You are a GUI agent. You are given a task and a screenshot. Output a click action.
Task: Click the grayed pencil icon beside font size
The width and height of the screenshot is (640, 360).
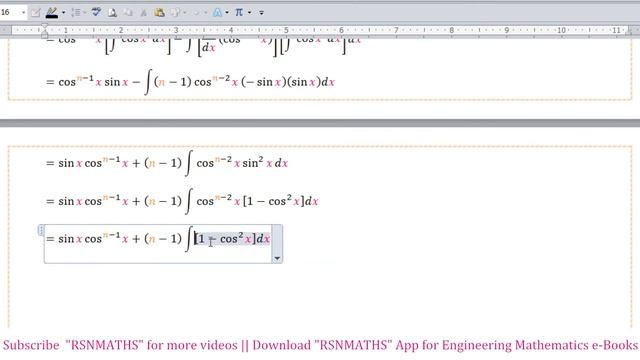(36, 13)
